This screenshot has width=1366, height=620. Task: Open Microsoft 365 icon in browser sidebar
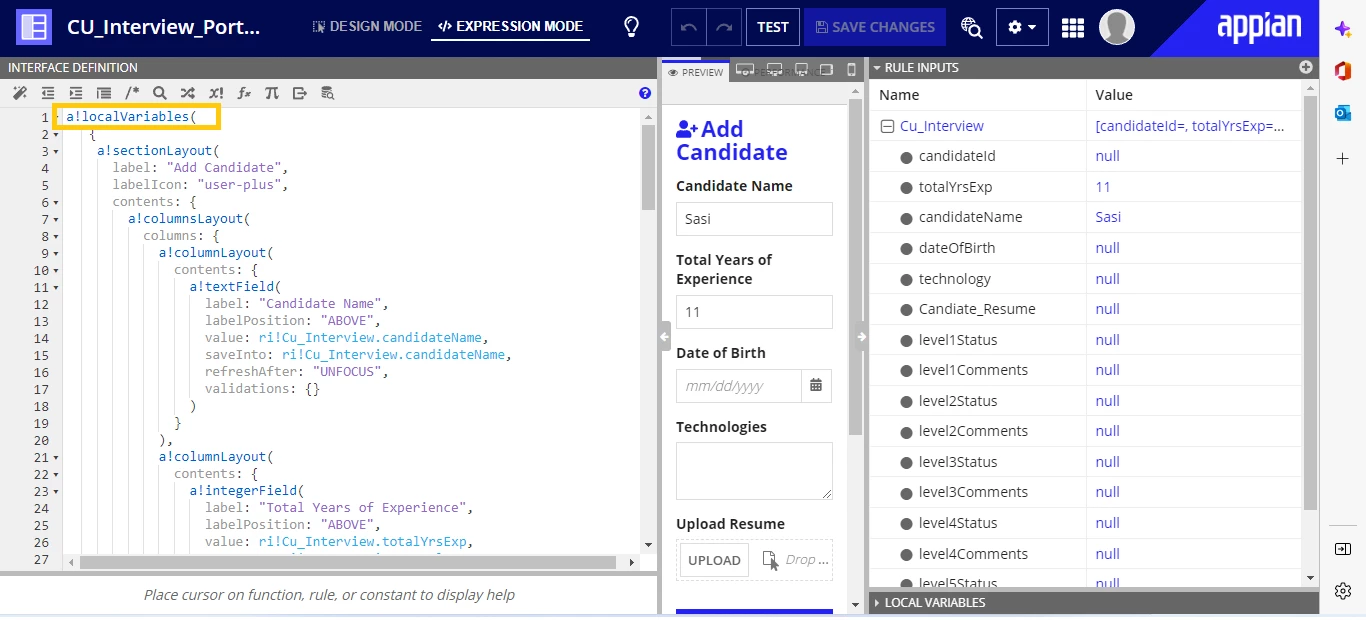pyautogui.click(x=1343, y=70)
